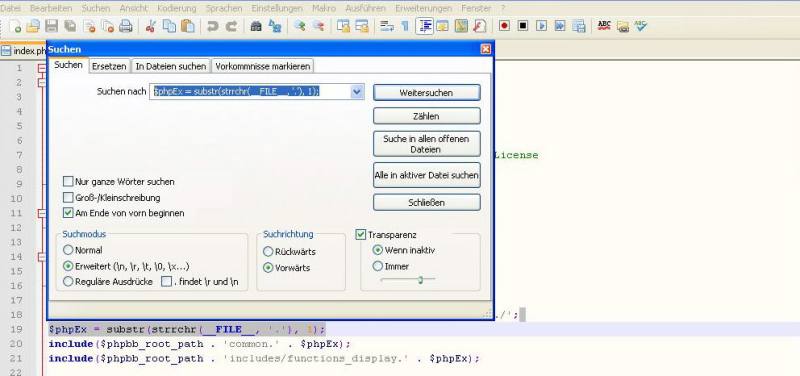Viewport: 800px width, 376px height.
Task: Select Normal search mode
Action: click(68, 250)
